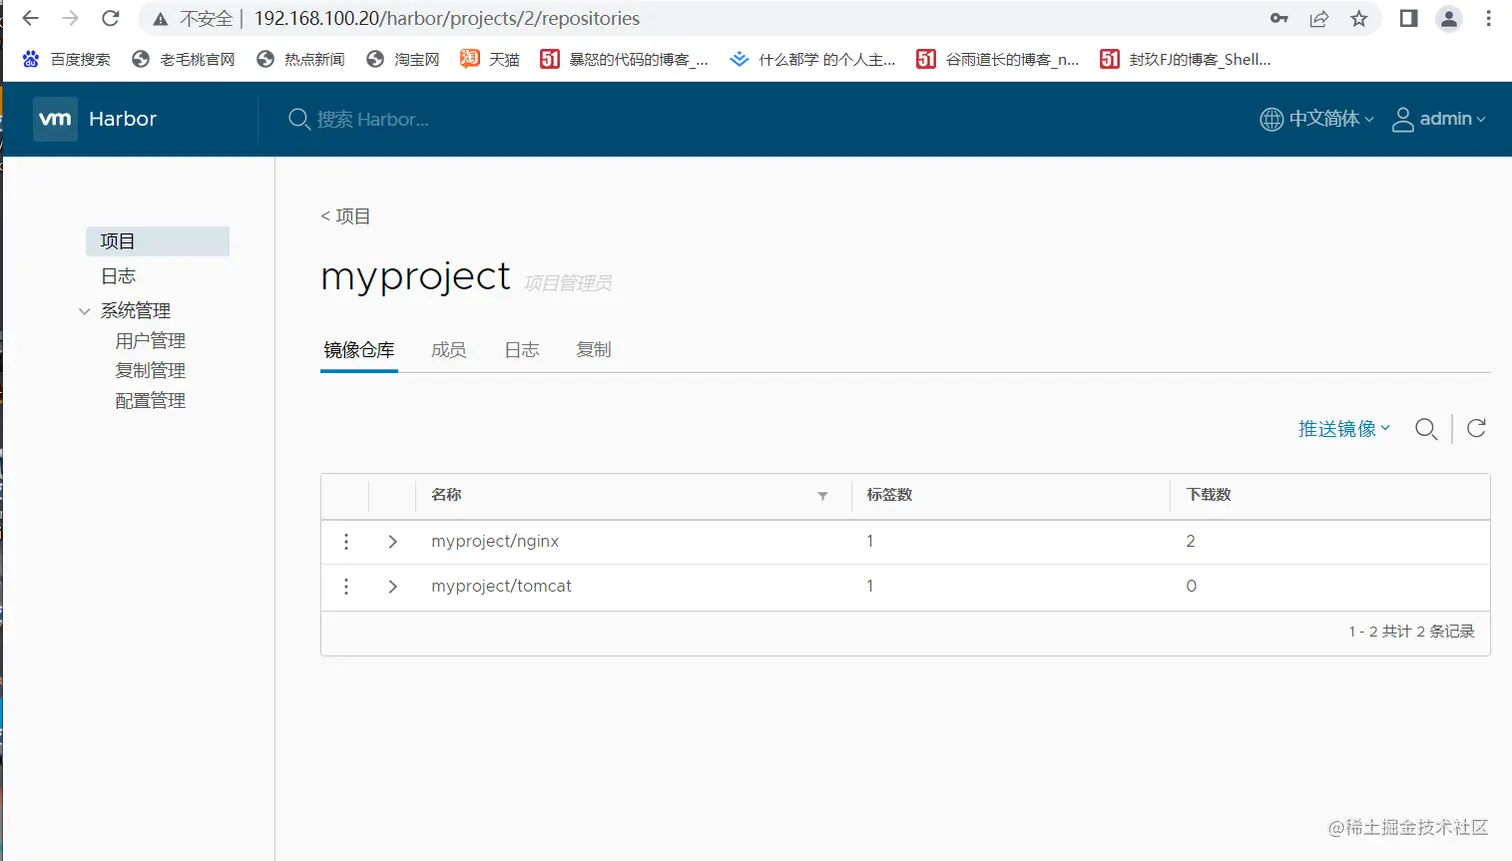Collapse the 系统管理 sidebar section
The height and width of the screenshot is (861, 1512).
pyautogui.click(x=84, y=311)
